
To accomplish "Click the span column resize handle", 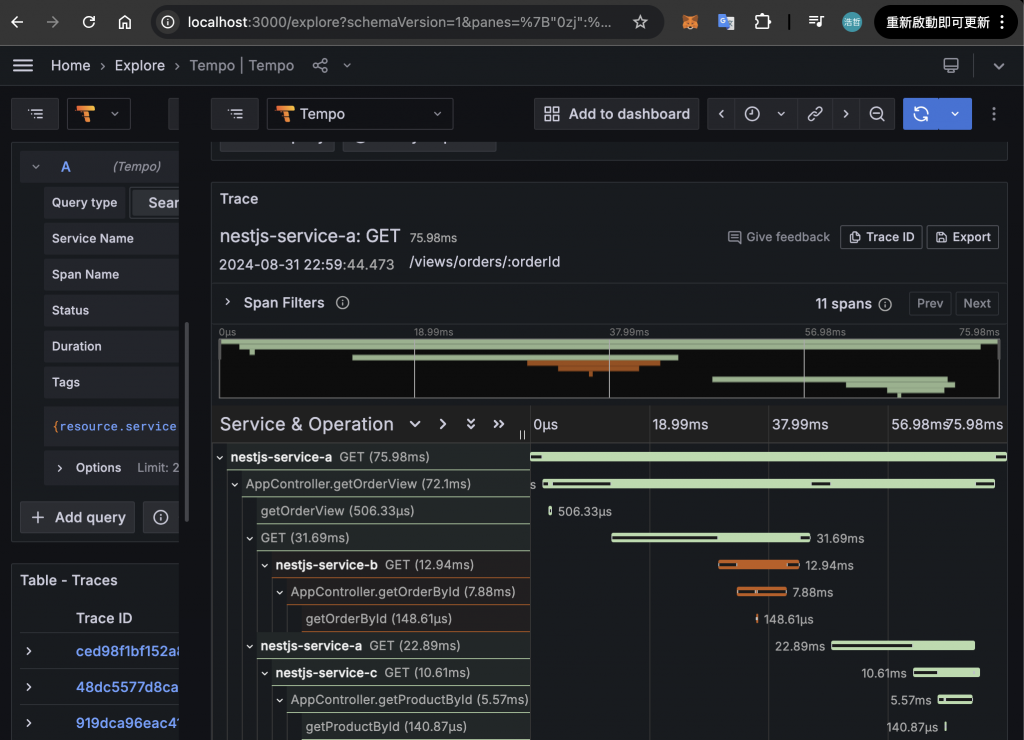I will (x=522, y=435).
